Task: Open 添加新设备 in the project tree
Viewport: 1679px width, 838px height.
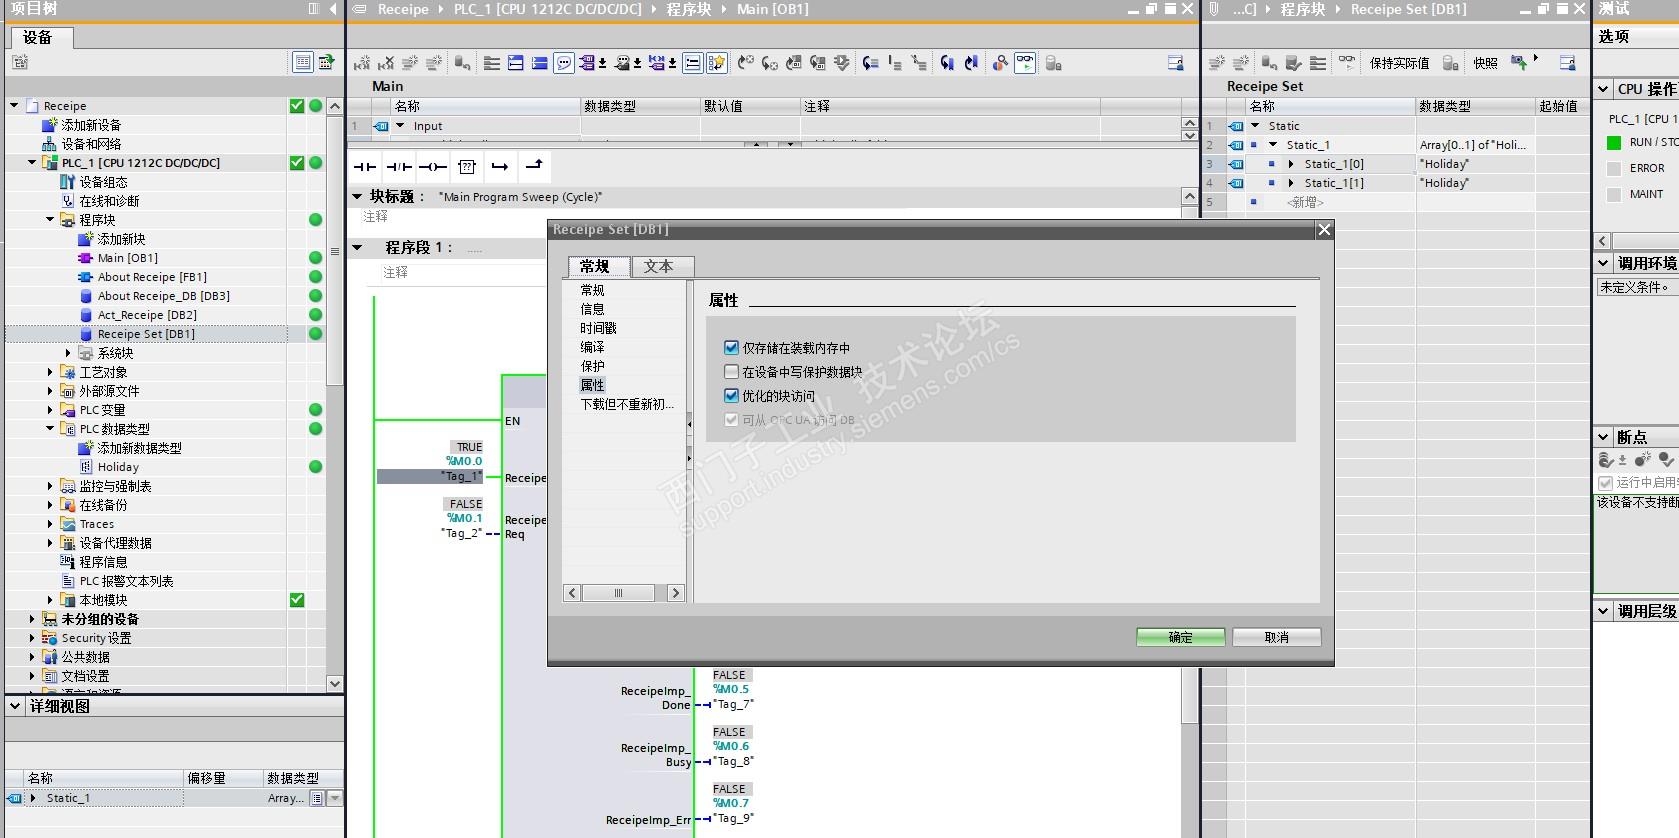Action: click(x=91, y=125)
